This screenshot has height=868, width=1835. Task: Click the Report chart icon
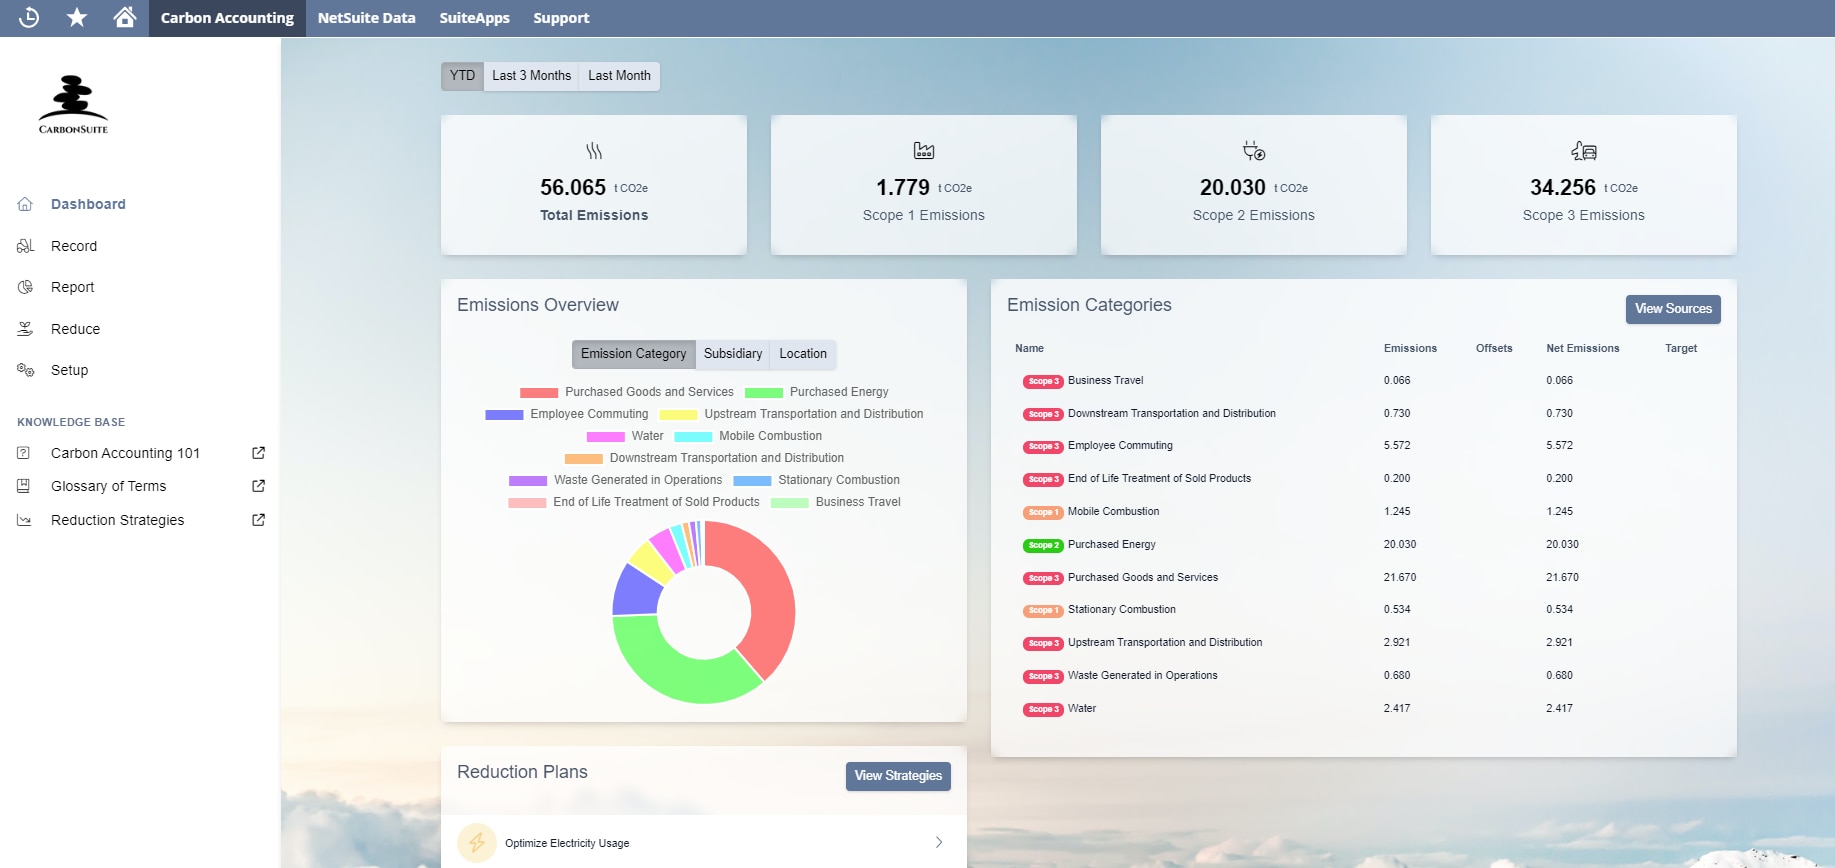[x=26, y=287]
